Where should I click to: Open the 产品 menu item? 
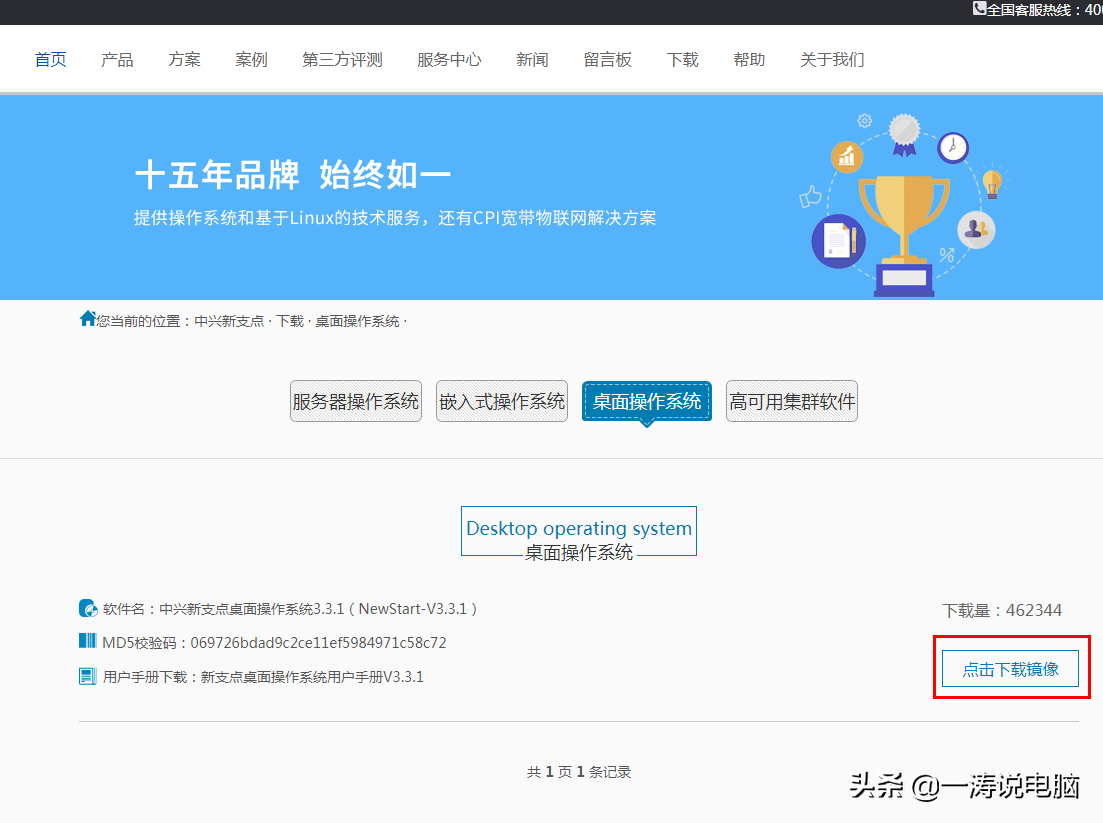(117, 60)
